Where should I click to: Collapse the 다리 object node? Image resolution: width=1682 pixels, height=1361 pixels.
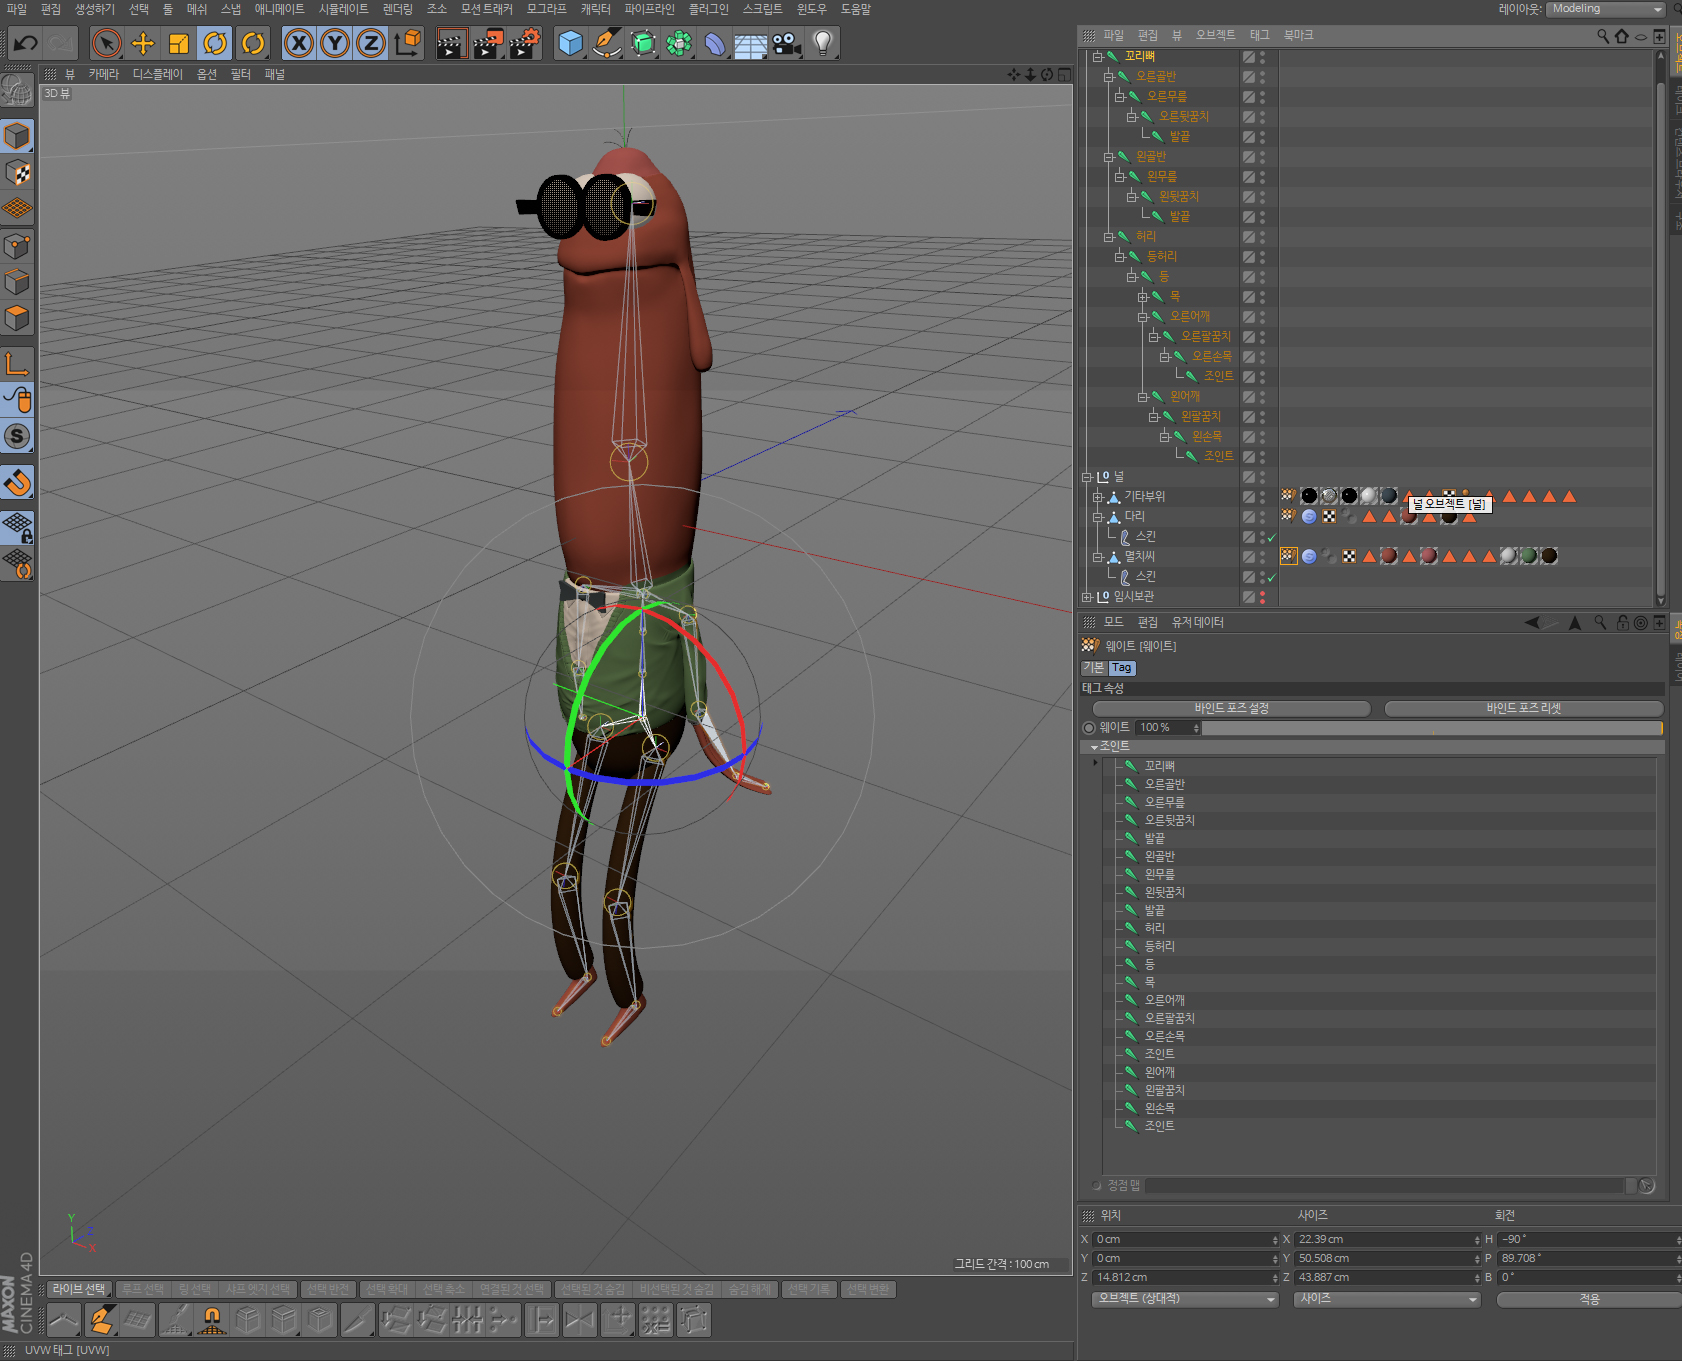(x=1097, y=517)
